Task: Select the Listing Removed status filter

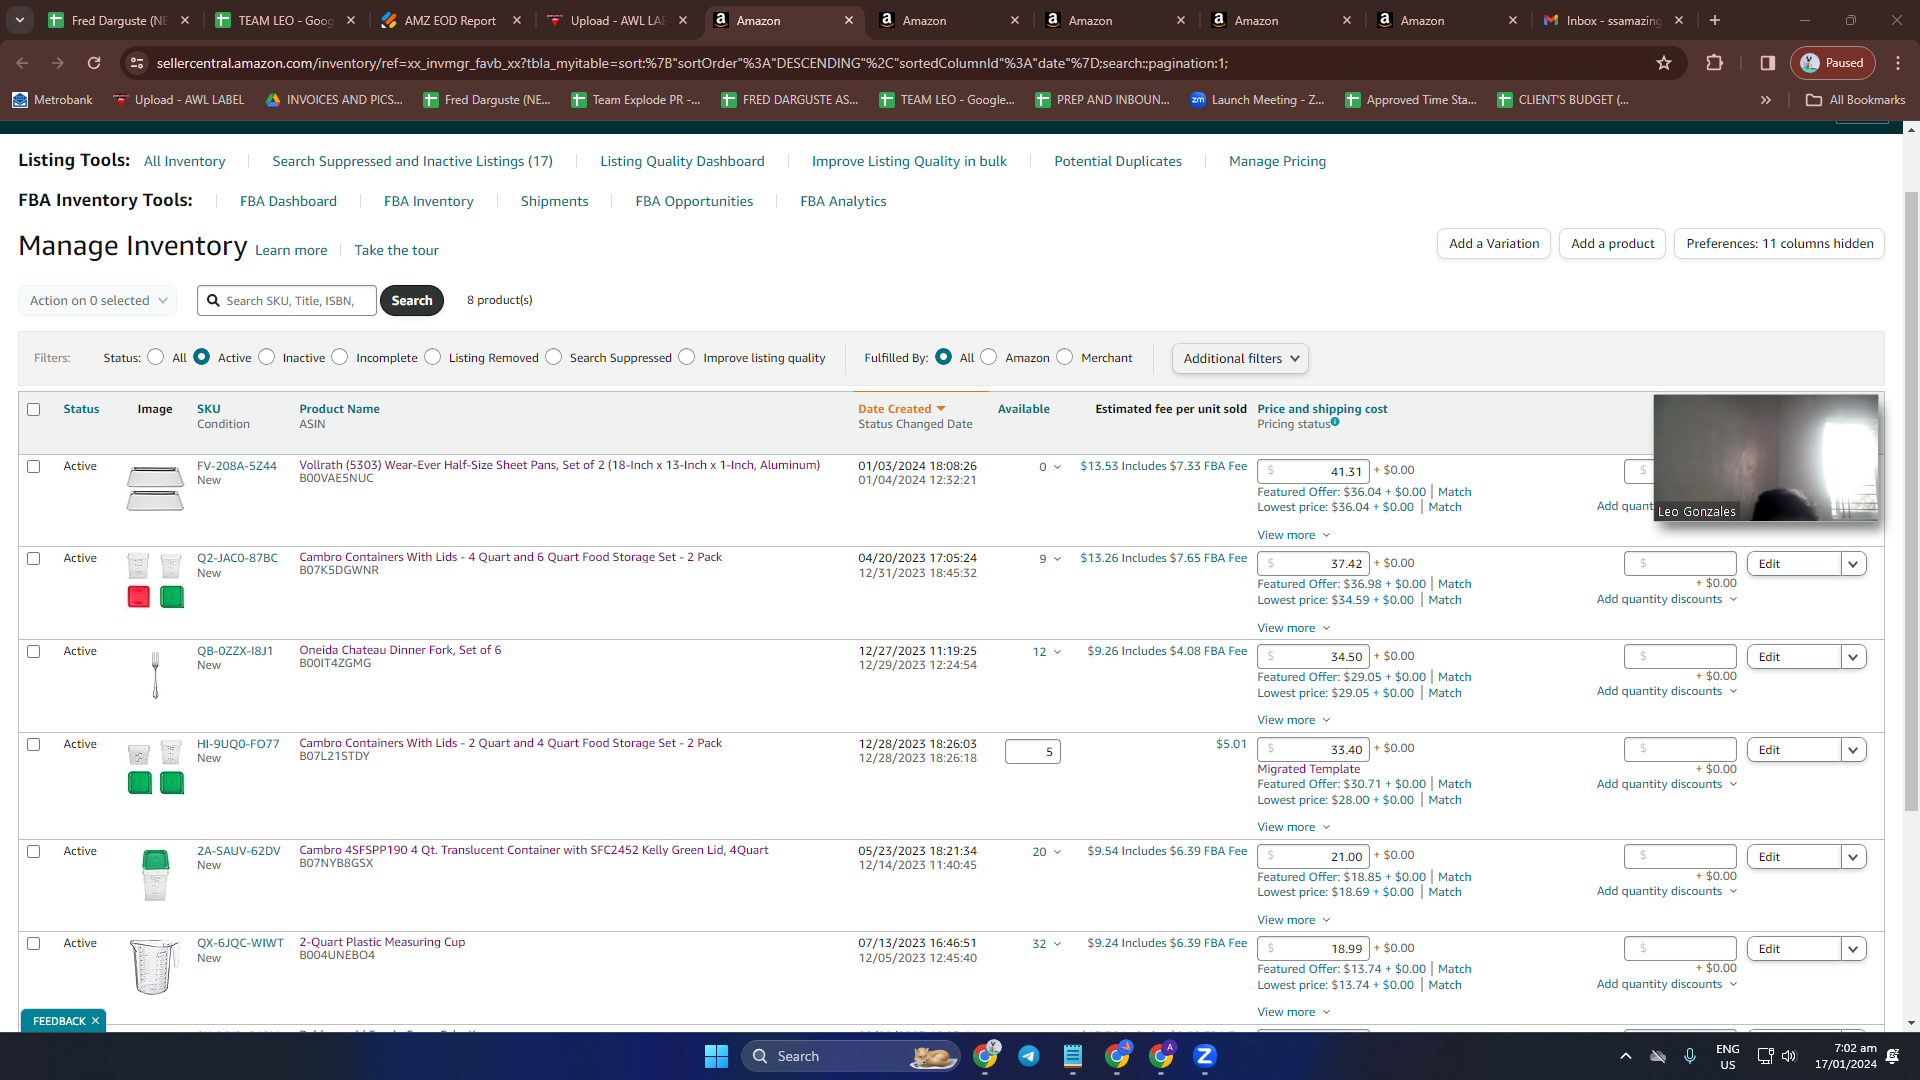Action: pos(432,357)
